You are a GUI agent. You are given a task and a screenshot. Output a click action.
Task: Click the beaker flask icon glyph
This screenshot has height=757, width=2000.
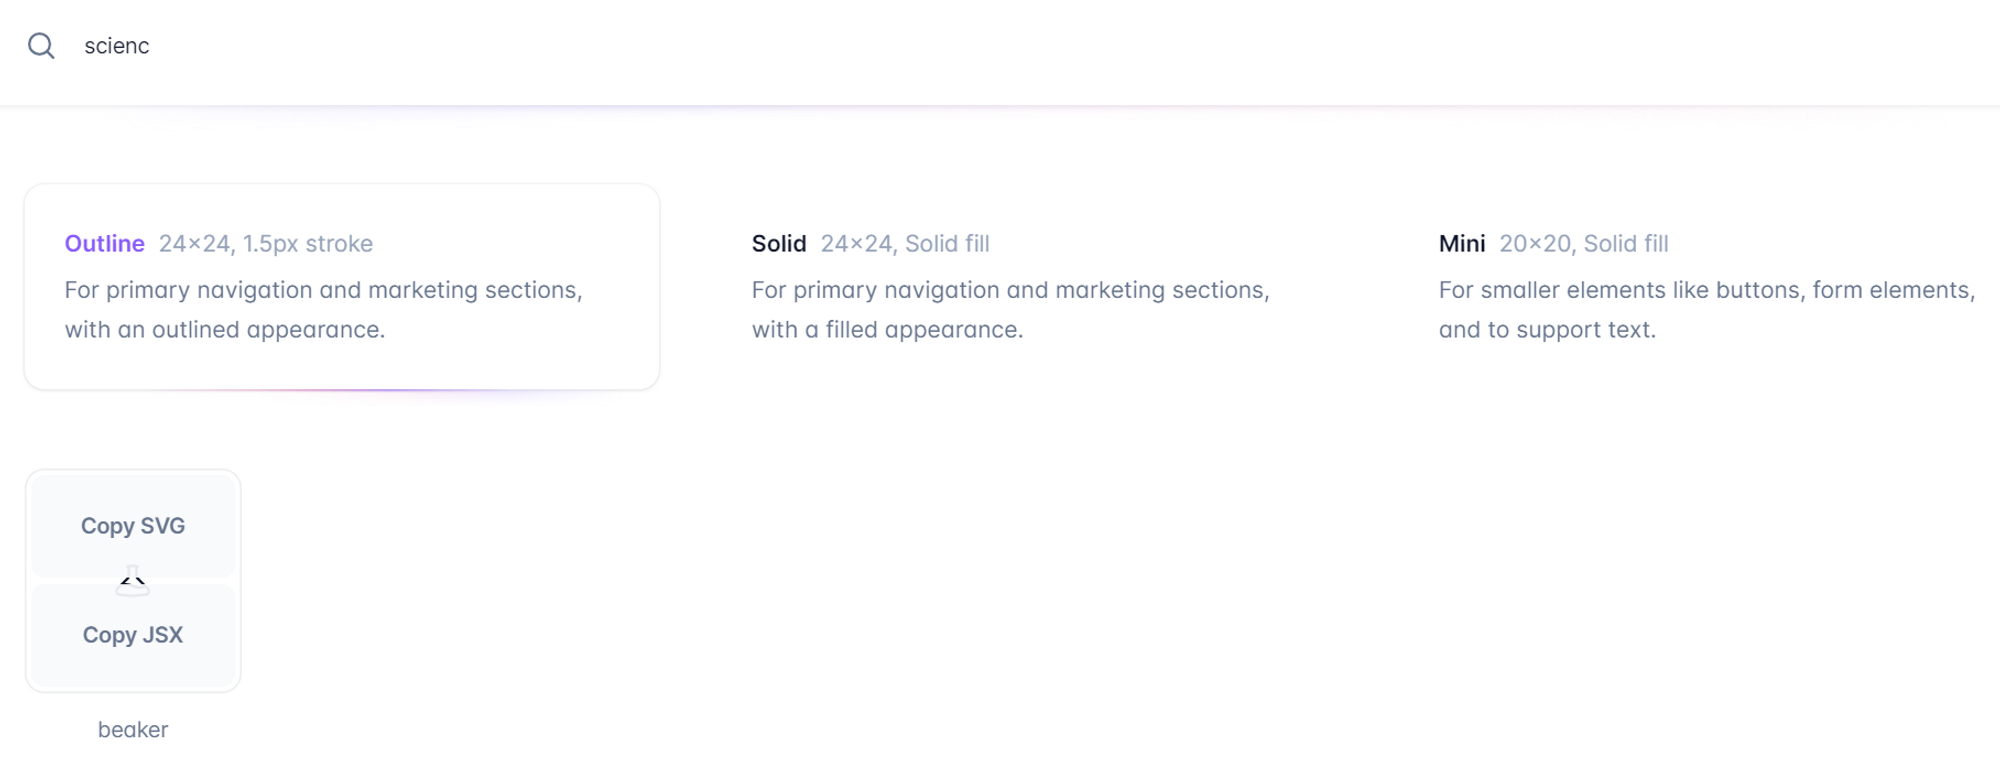click(133, 581)
